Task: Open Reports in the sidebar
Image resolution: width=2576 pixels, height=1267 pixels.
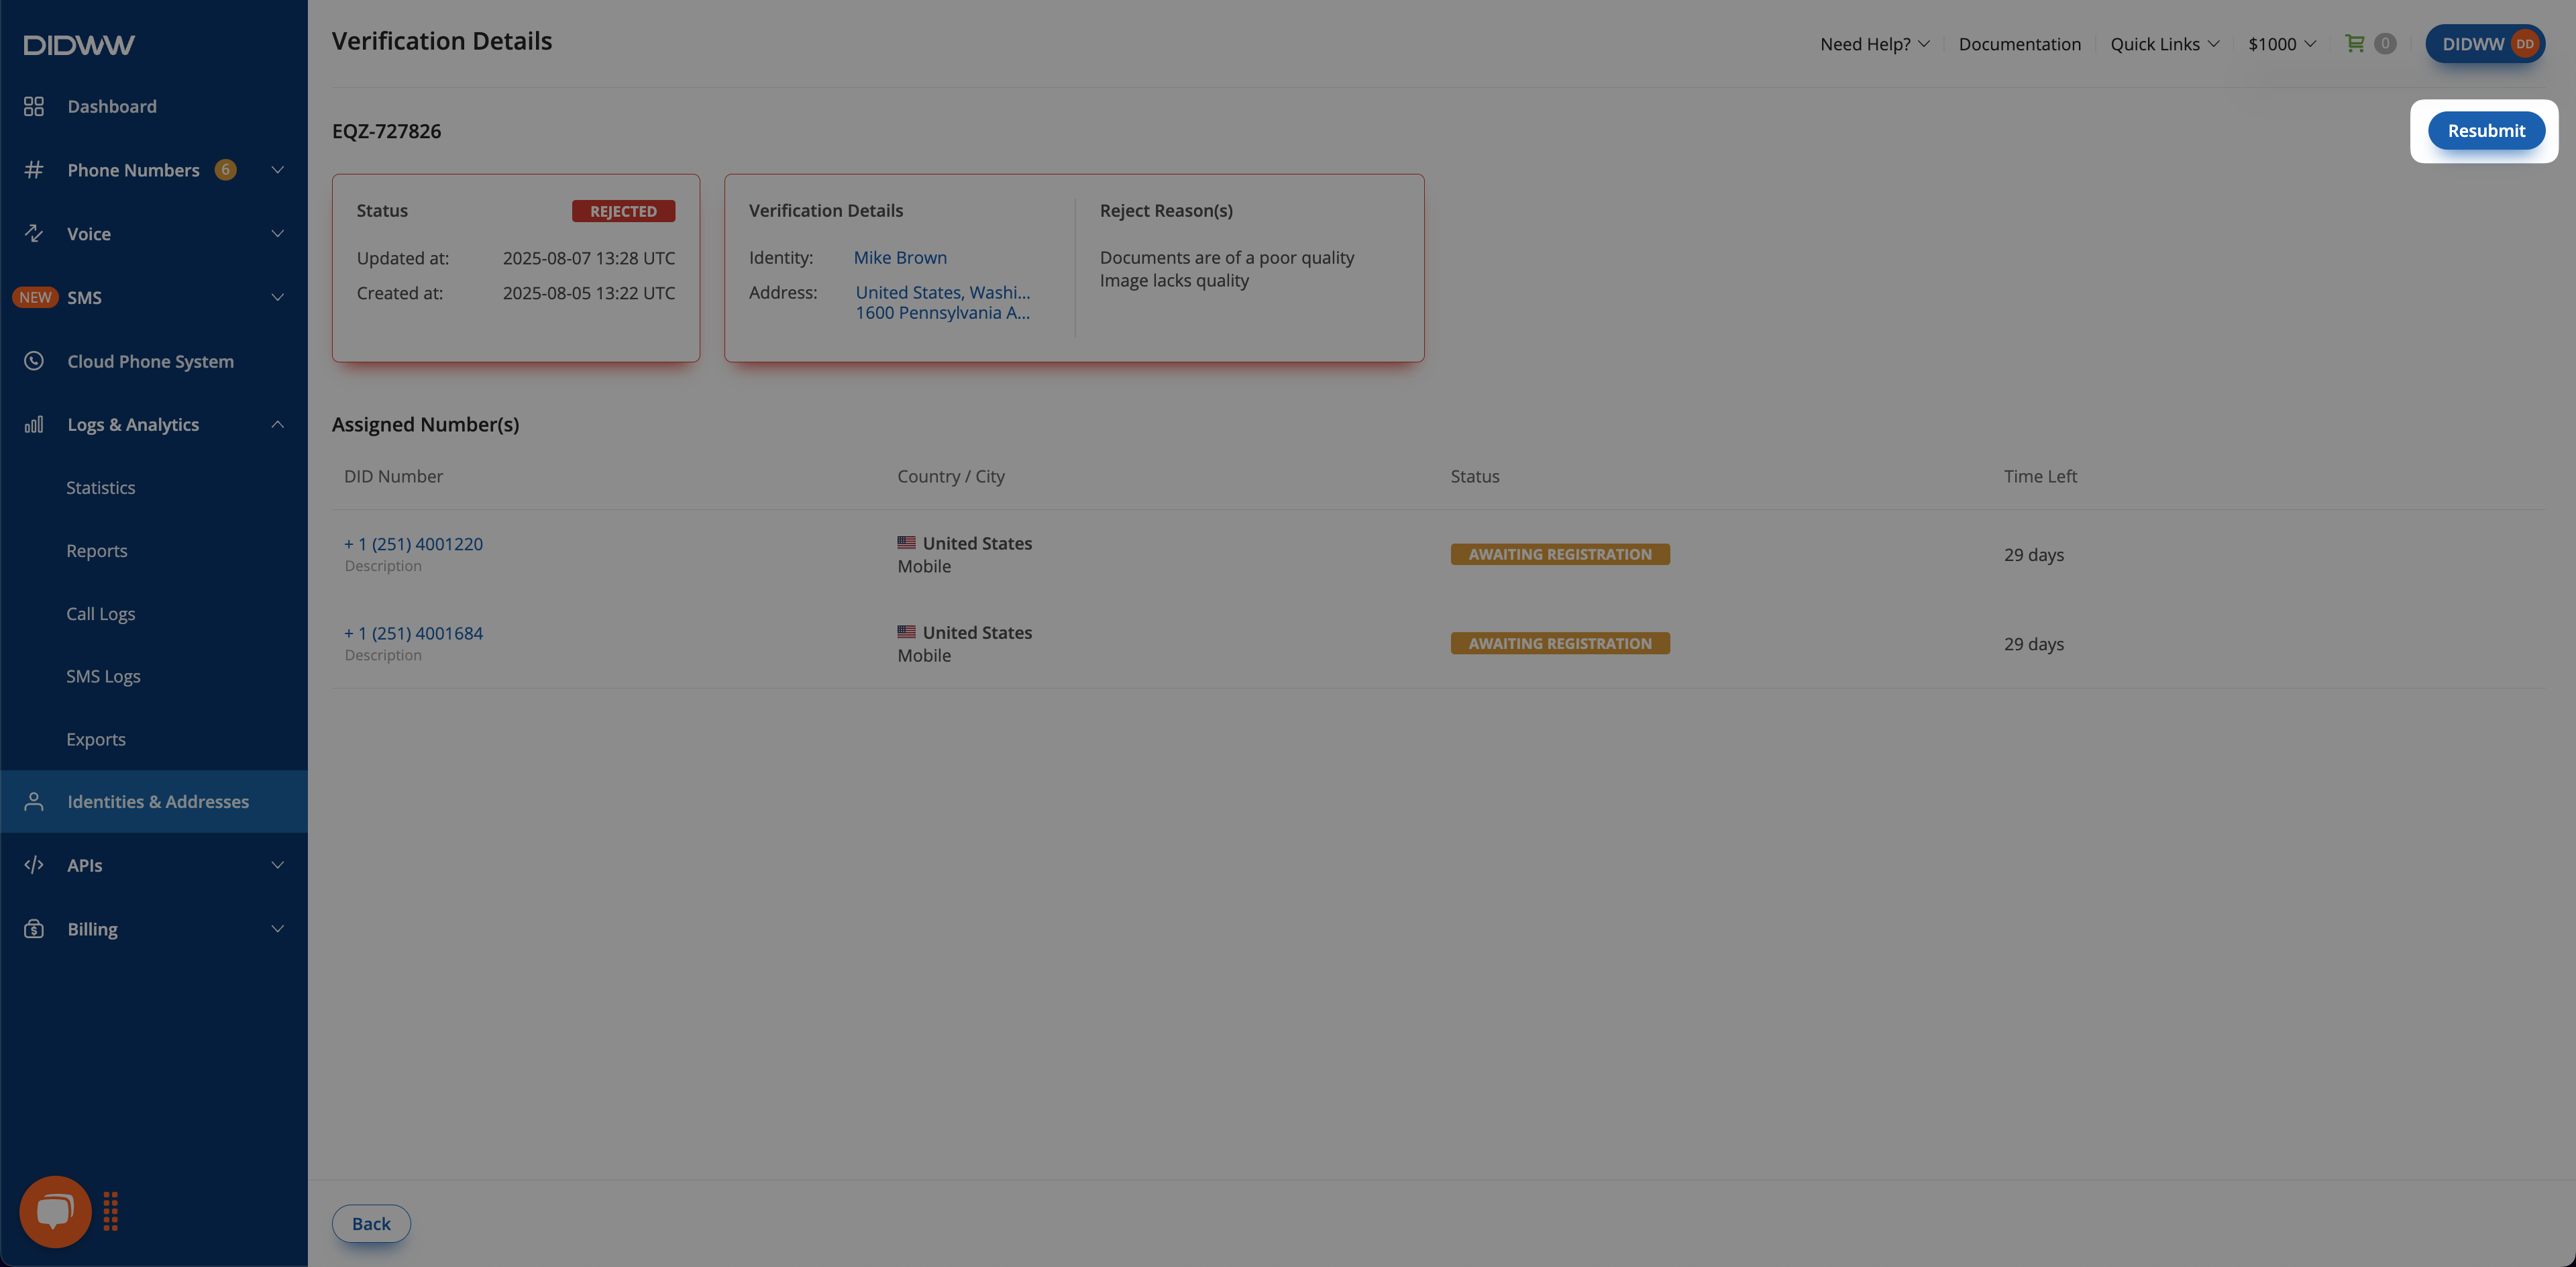Action: click(97, 551)
